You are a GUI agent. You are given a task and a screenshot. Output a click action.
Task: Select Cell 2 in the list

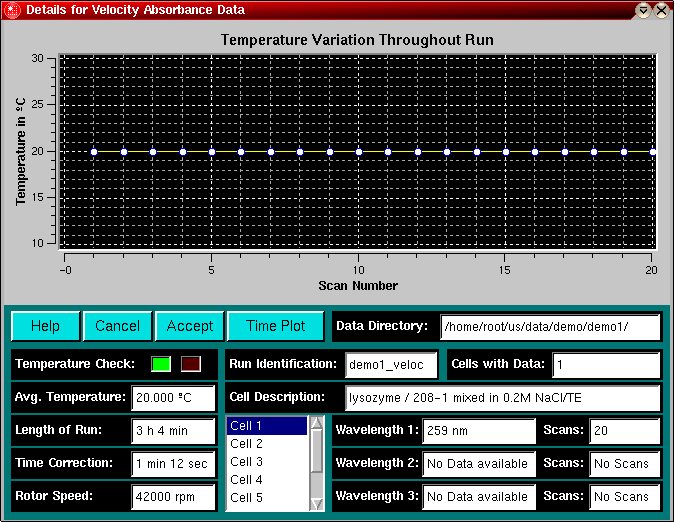tap(266, 444)
